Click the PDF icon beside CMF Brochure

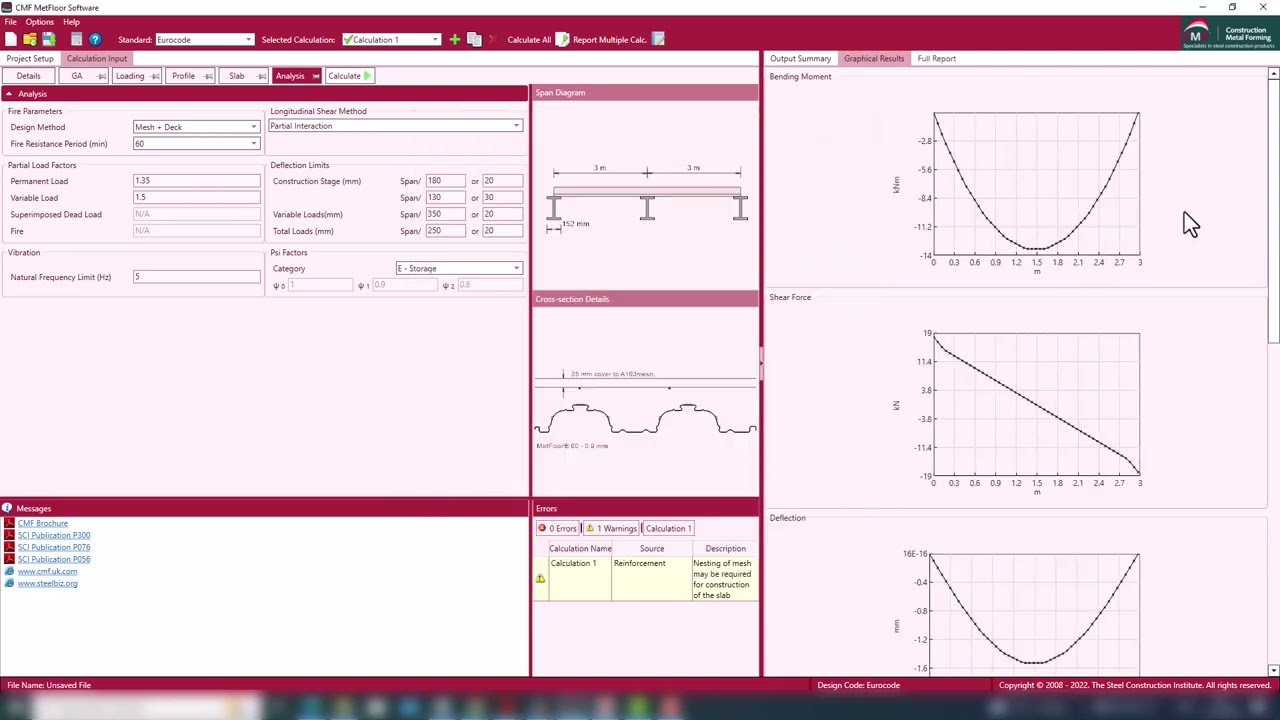[10, 523]
